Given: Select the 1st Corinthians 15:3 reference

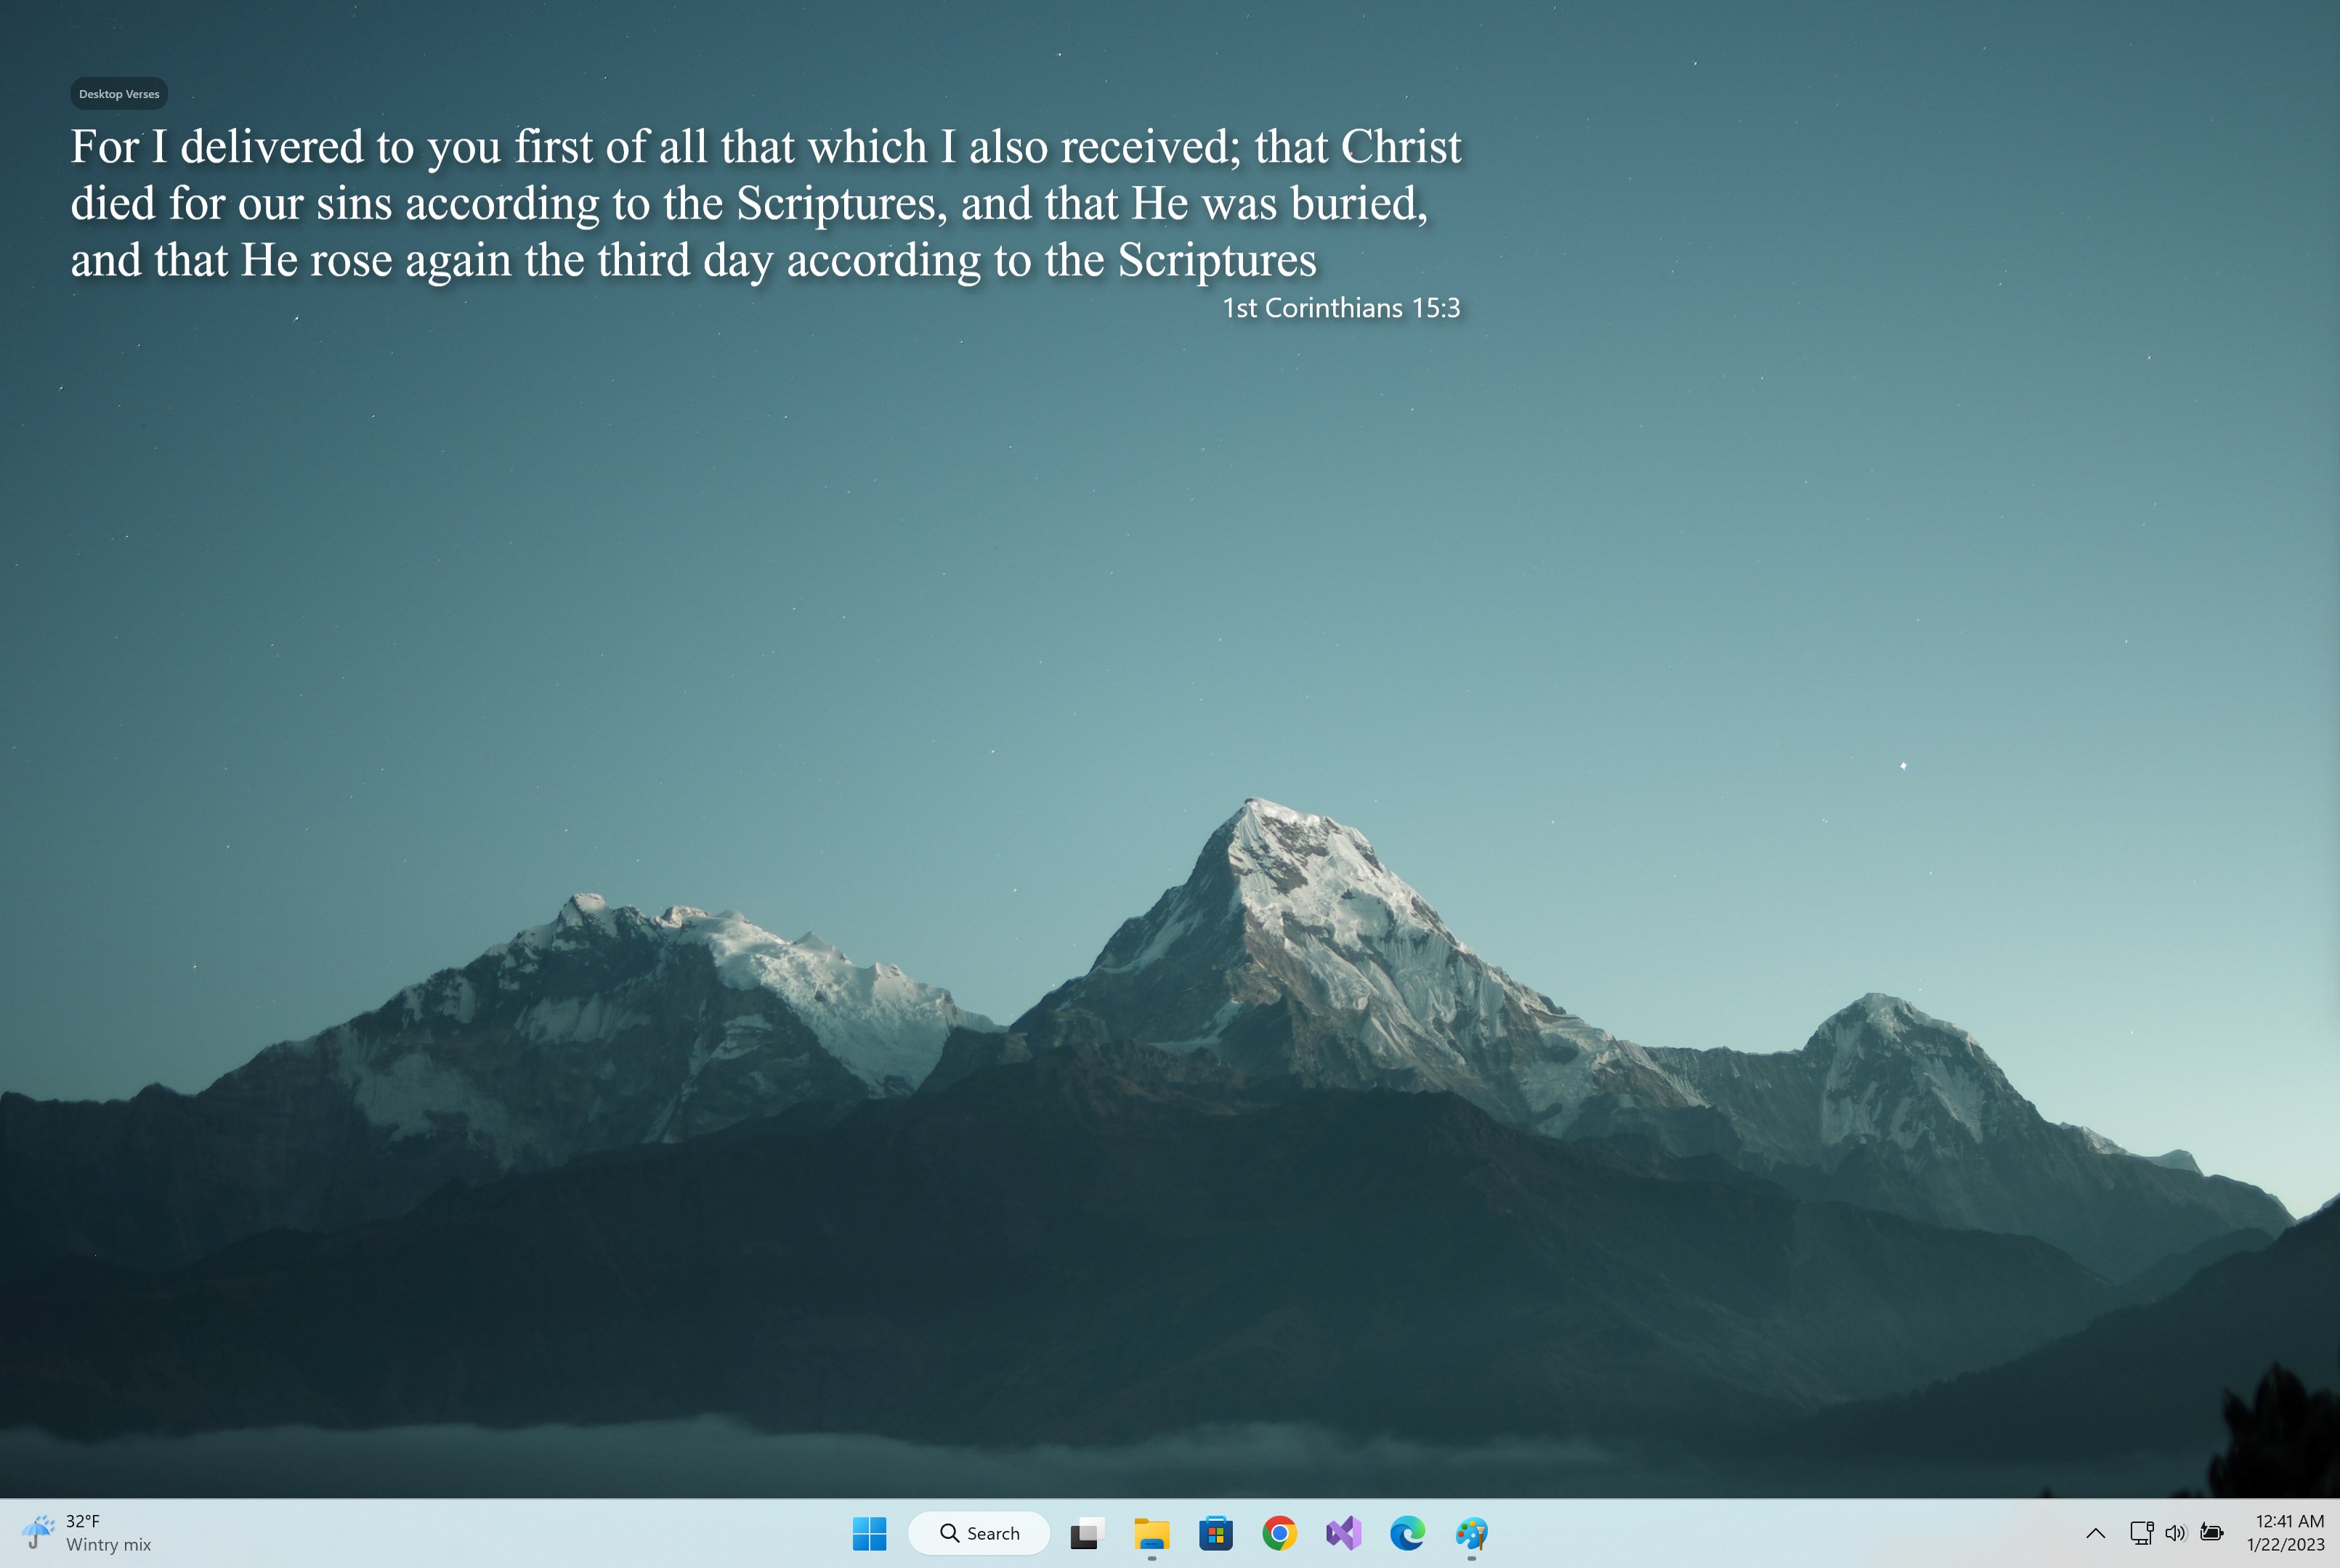Looking at the screenshot, I should [x=1341, y=309].
